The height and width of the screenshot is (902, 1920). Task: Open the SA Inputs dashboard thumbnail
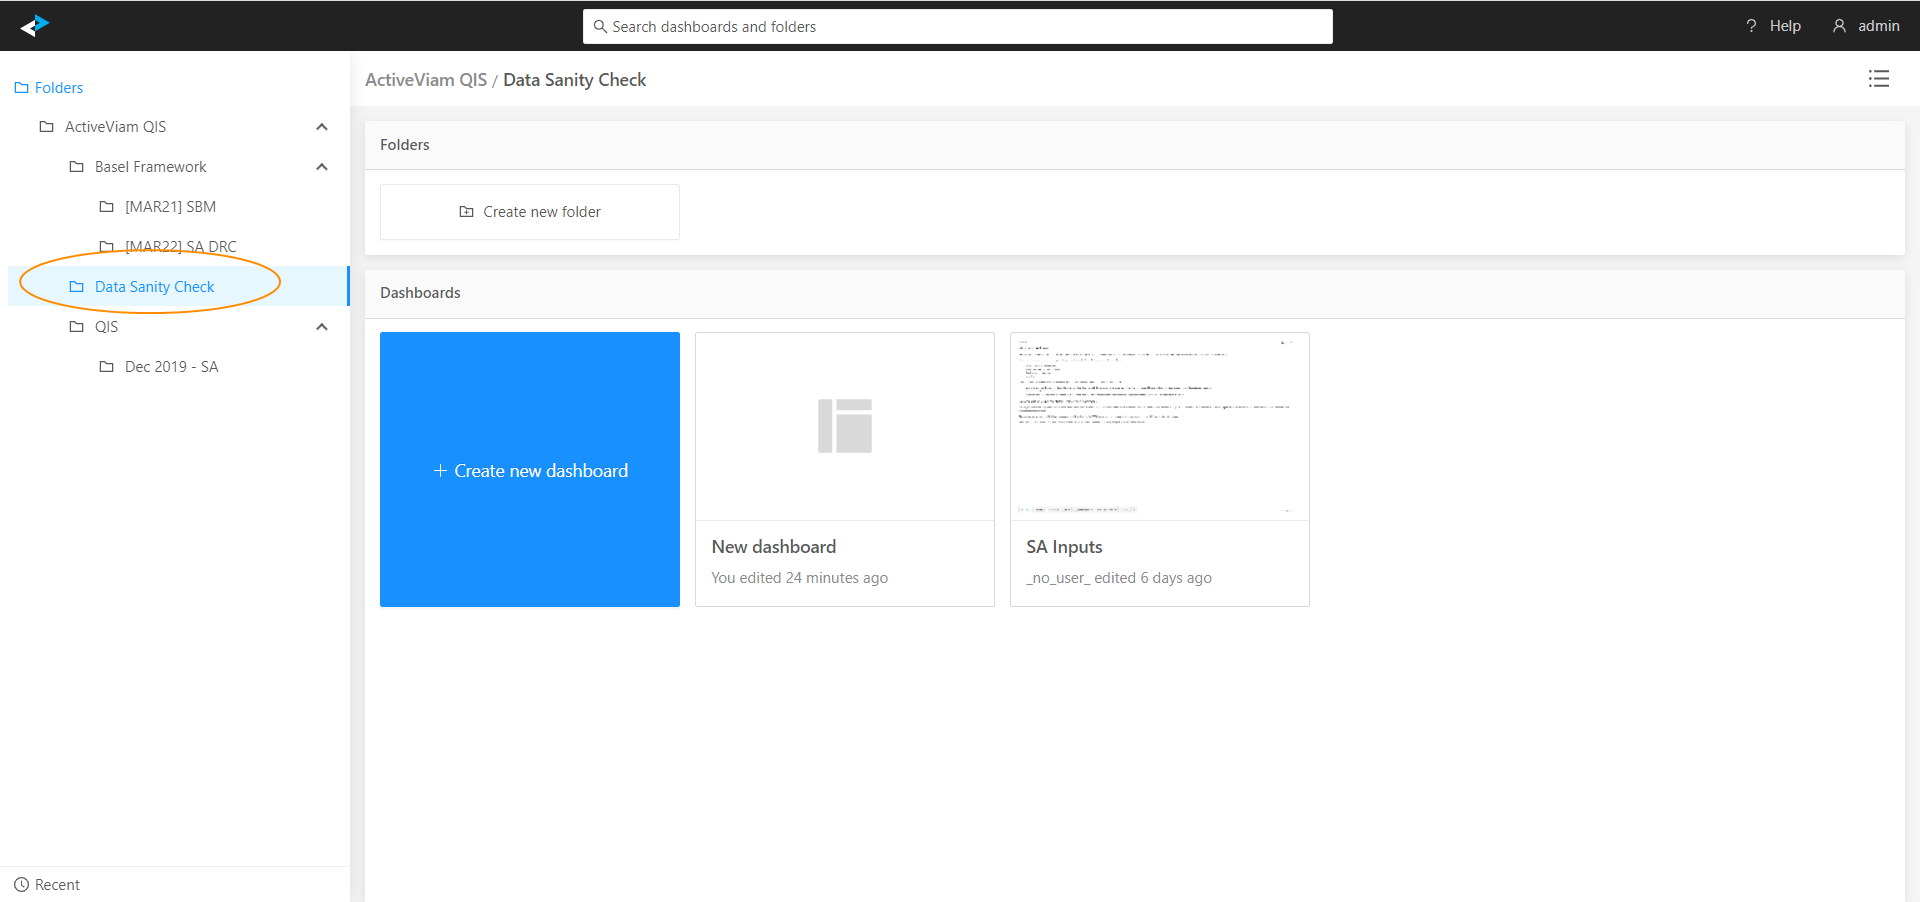coord(1160,427)
